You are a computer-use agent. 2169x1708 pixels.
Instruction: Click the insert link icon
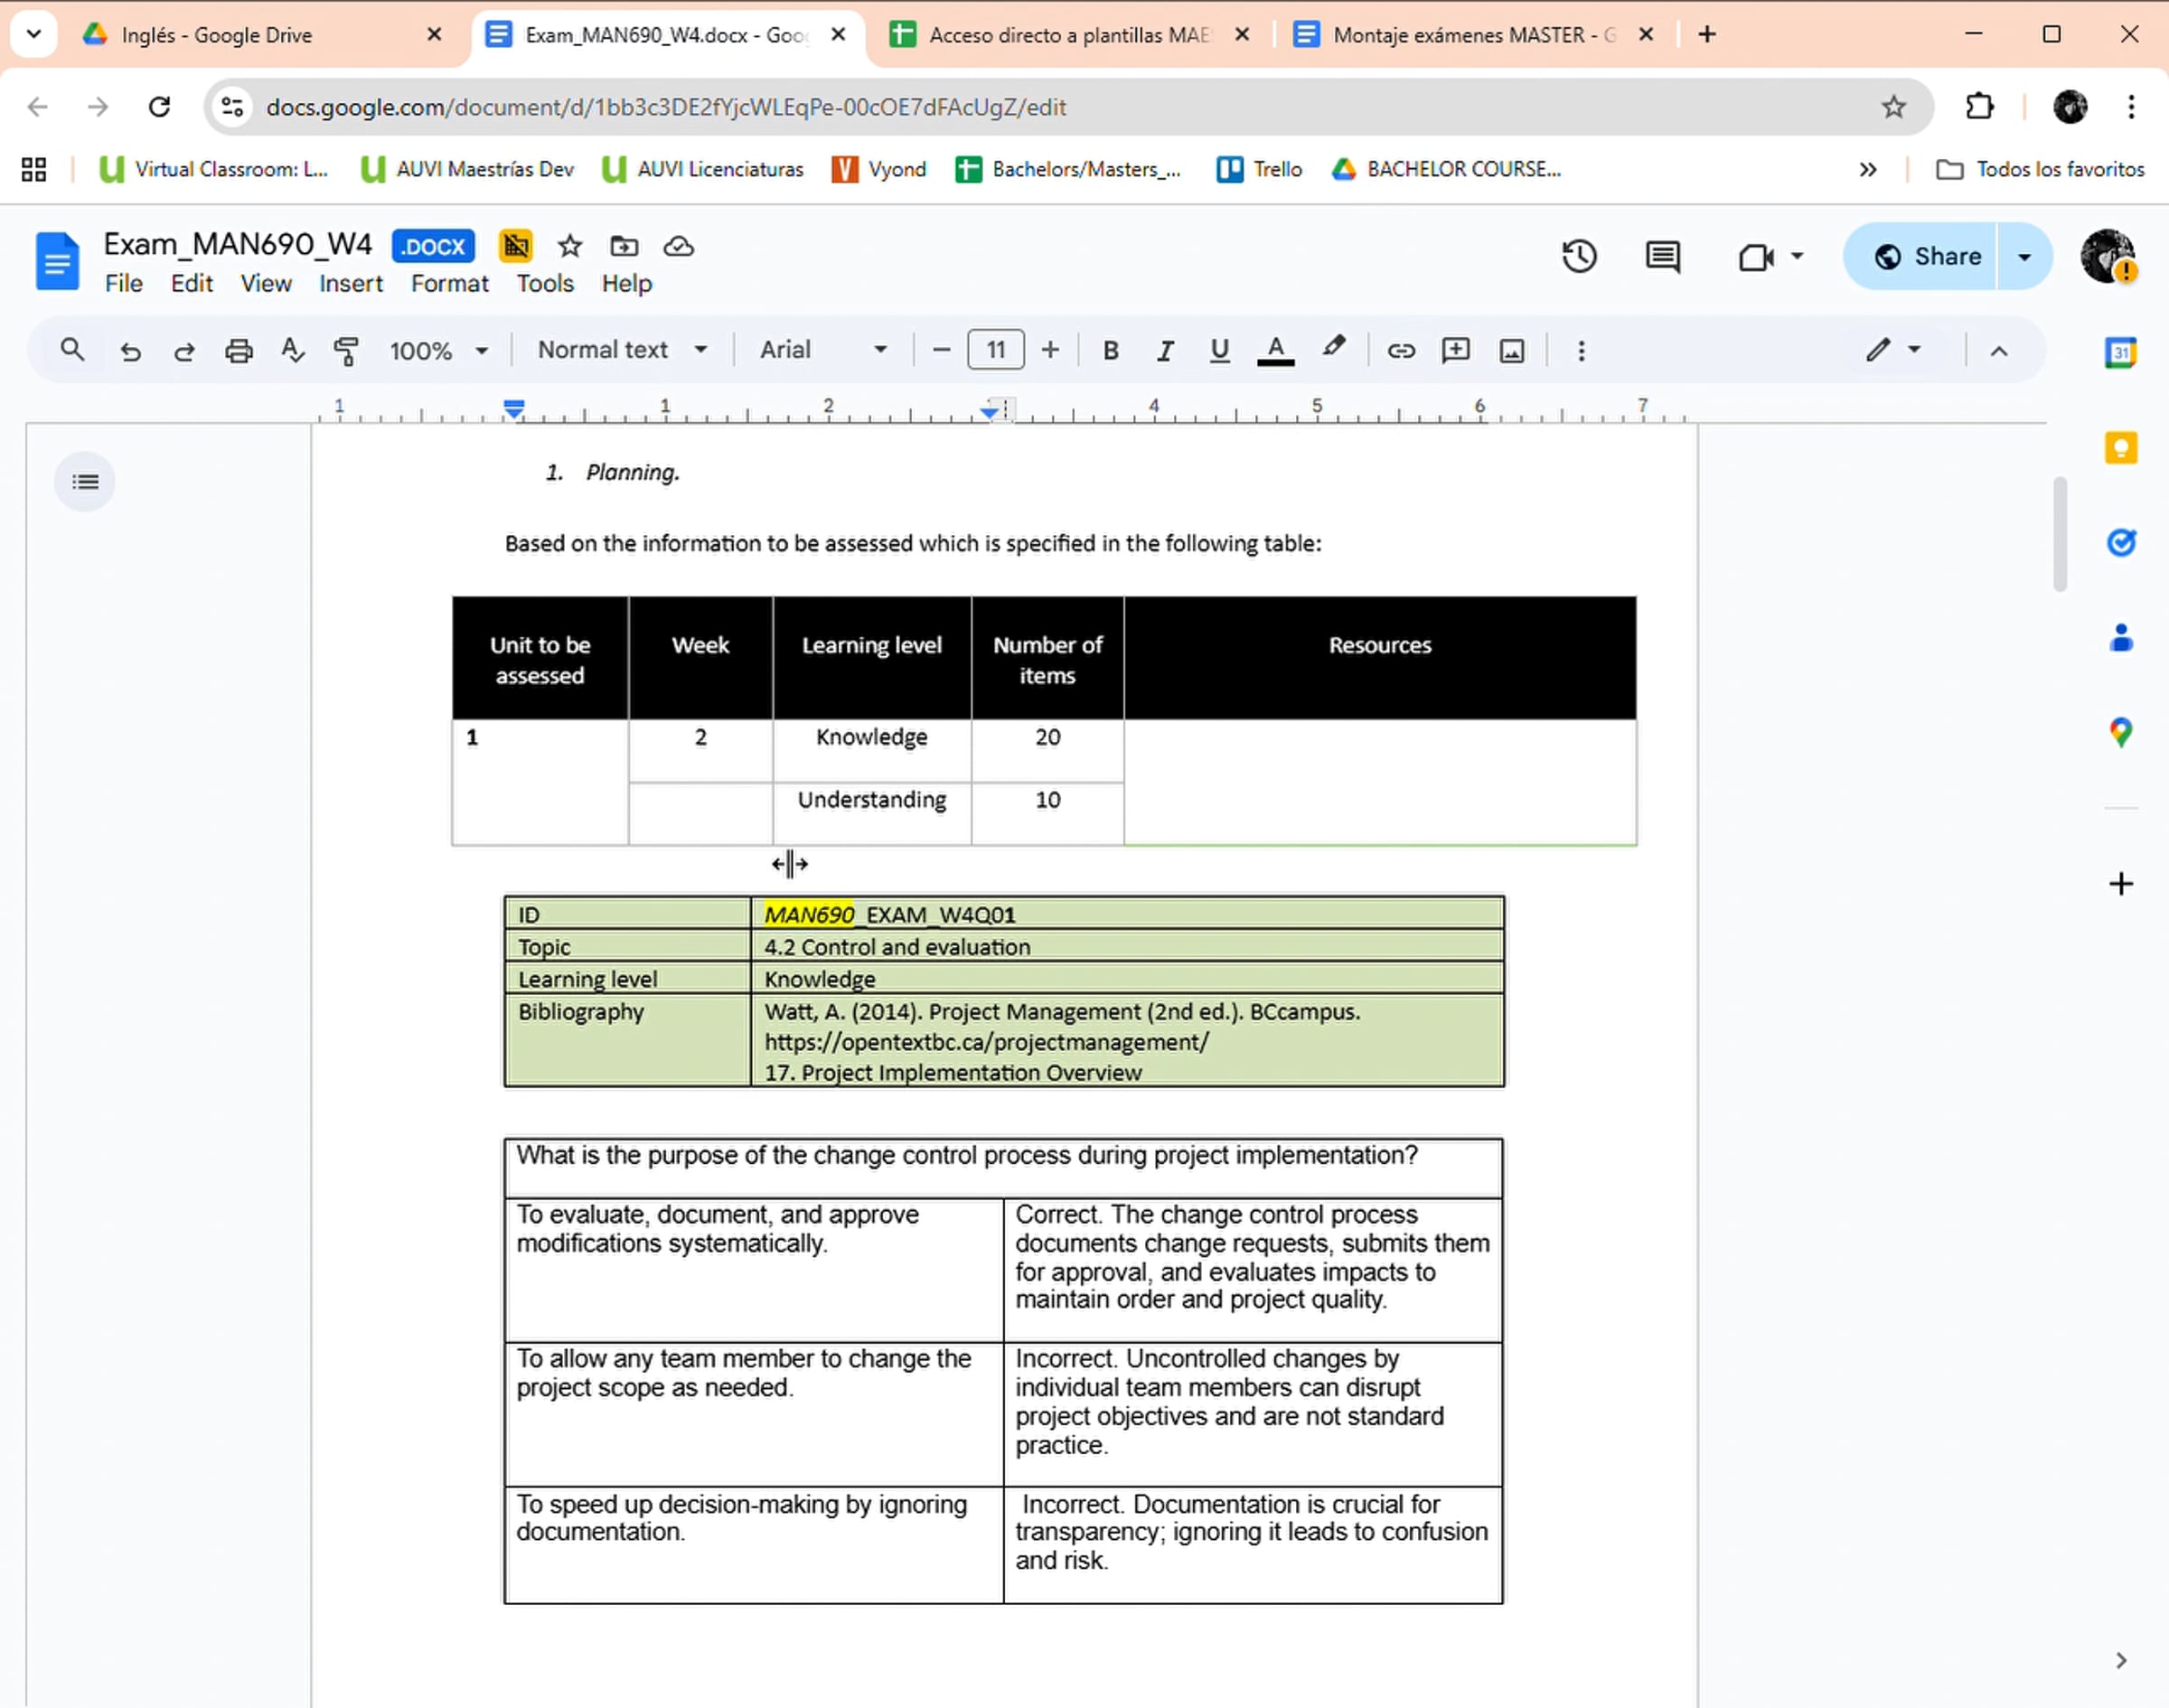1401,351
